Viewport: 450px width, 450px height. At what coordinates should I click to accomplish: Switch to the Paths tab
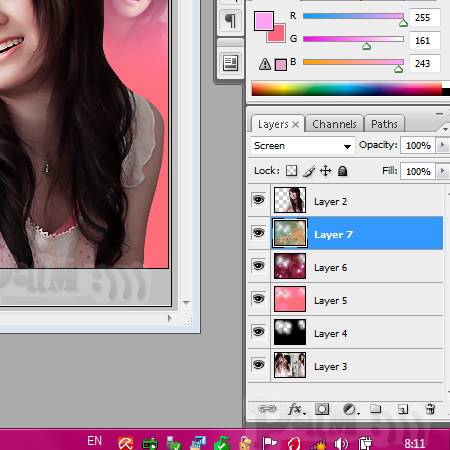(x=384, y=124)
